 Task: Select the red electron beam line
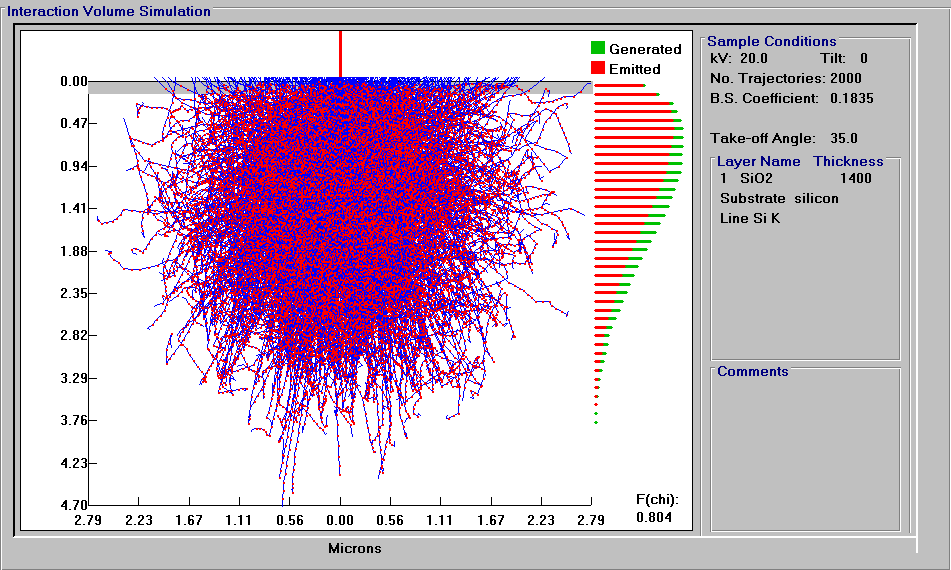tap(340, 55)
